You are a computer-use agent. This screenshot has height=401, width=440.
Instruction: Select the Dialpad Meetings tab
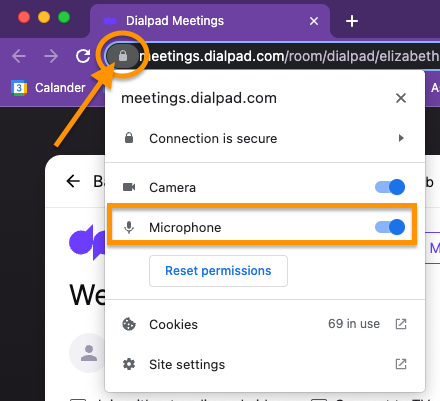pos(210,21)
